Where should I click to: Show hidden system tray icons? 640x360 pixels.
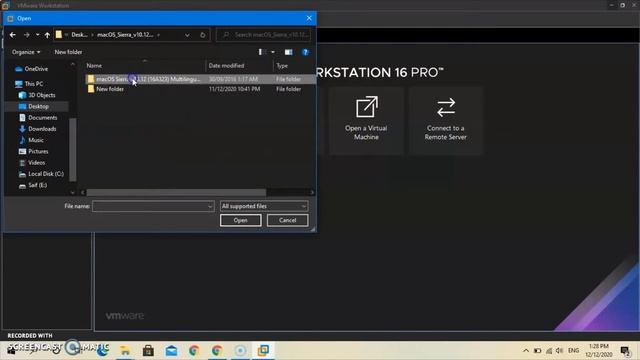point(526,351)
